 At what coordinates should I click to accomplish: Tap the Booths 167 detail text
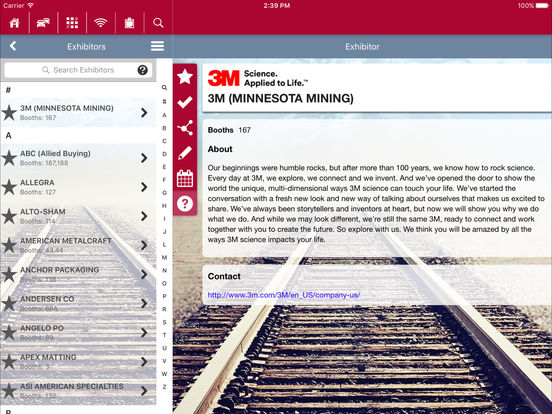[229, 130]
